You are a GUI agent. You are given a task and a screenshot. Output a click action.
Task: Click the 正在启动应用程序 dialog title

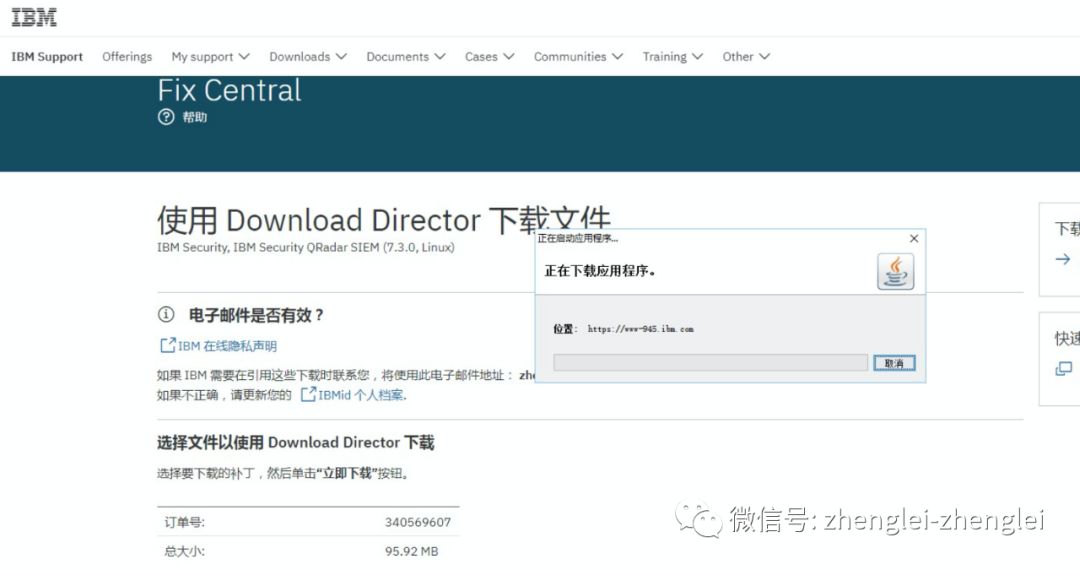[578, 238]
